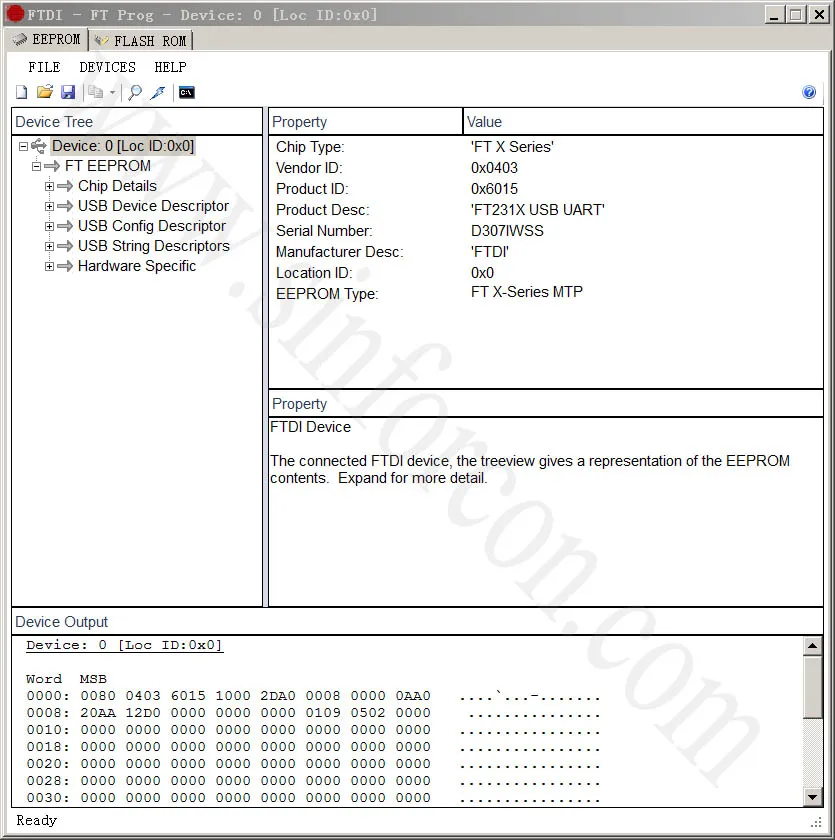Close the FT Prog window
The image size is (835, 840).
[819, 14]
